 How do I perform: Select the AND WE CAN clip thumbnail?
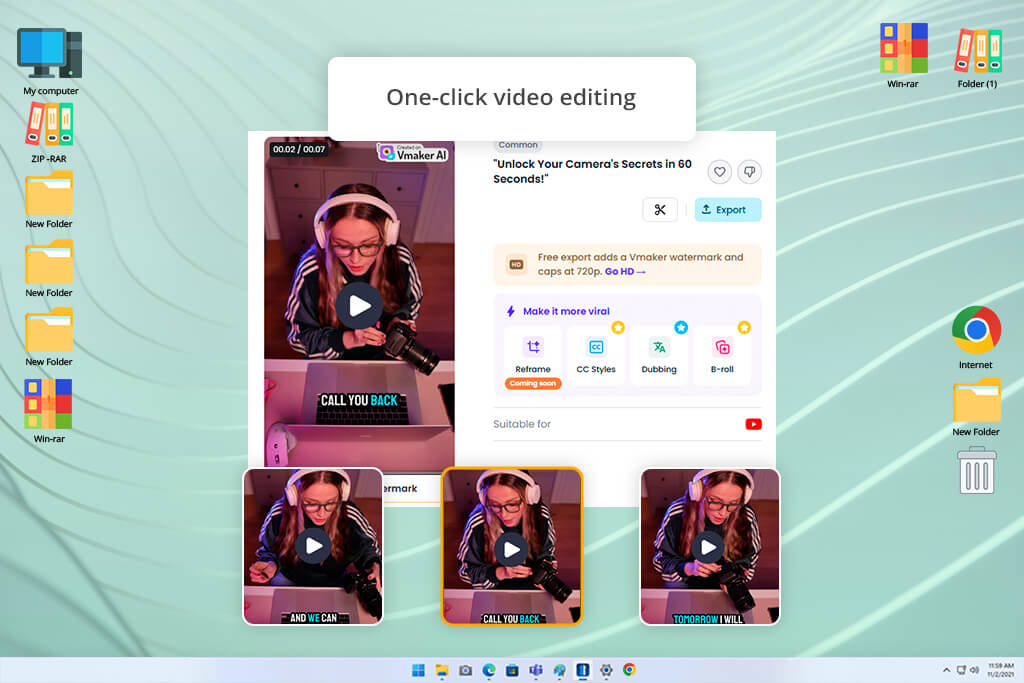click(x=313, y=547)
